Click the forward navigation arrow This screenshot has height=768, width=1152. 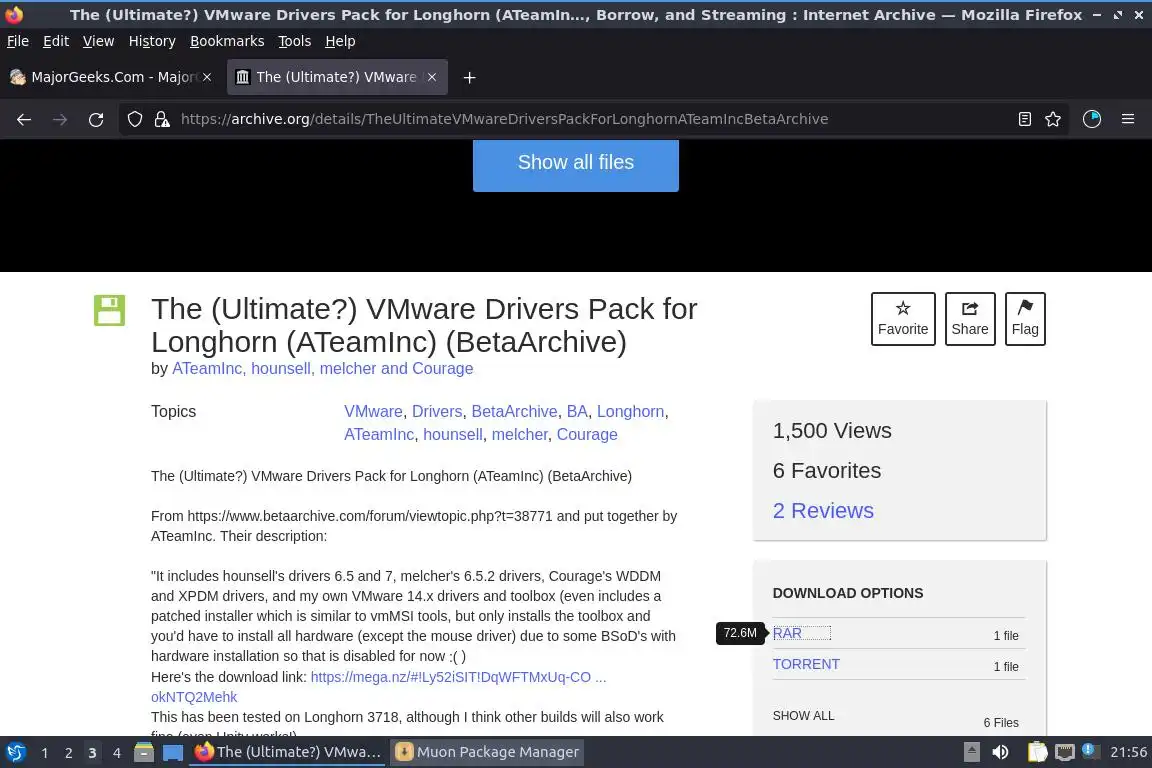click(60, 119)
